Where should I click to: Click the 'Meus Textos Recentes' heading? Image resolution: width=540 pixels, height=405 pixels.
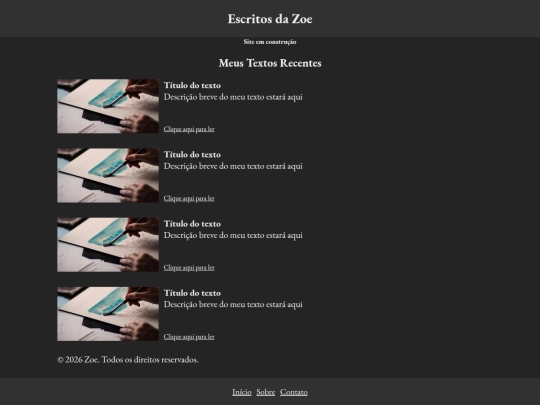270,63
